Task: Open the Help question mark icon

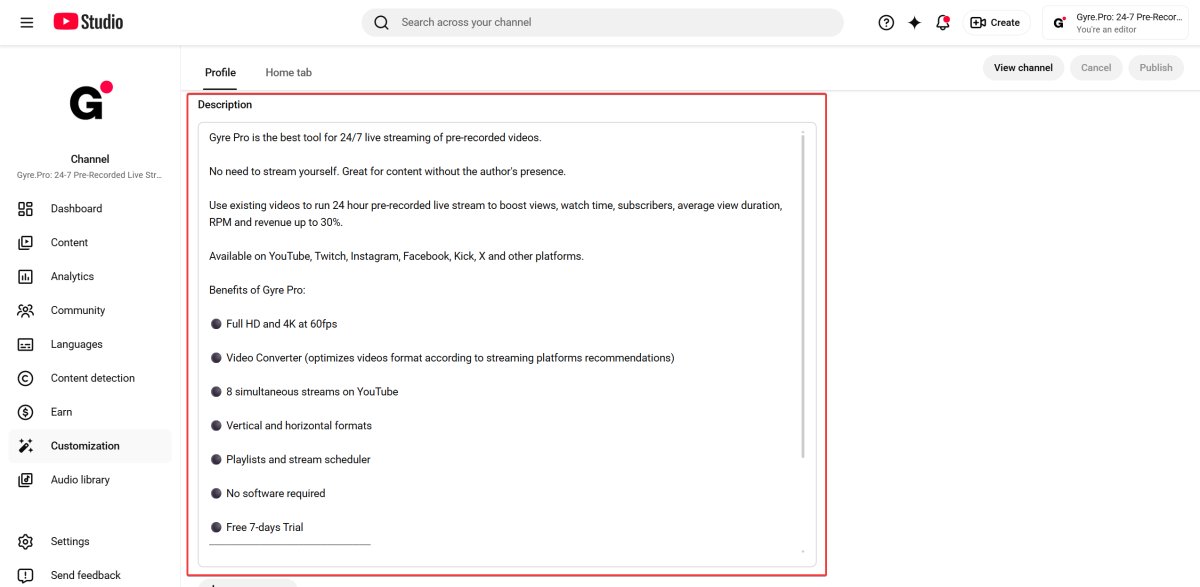Action: [x=886, y=22]
